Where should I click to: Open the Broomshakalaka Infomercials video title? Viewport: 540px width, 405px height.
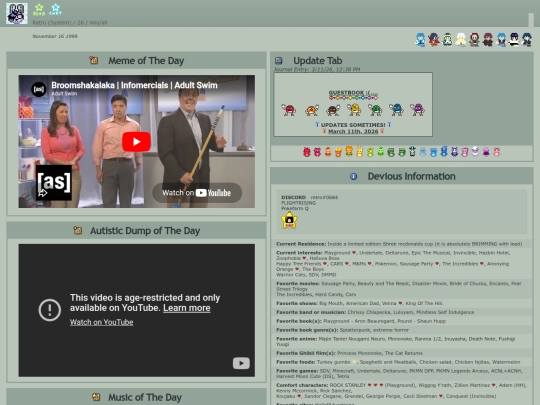point(134,85)
